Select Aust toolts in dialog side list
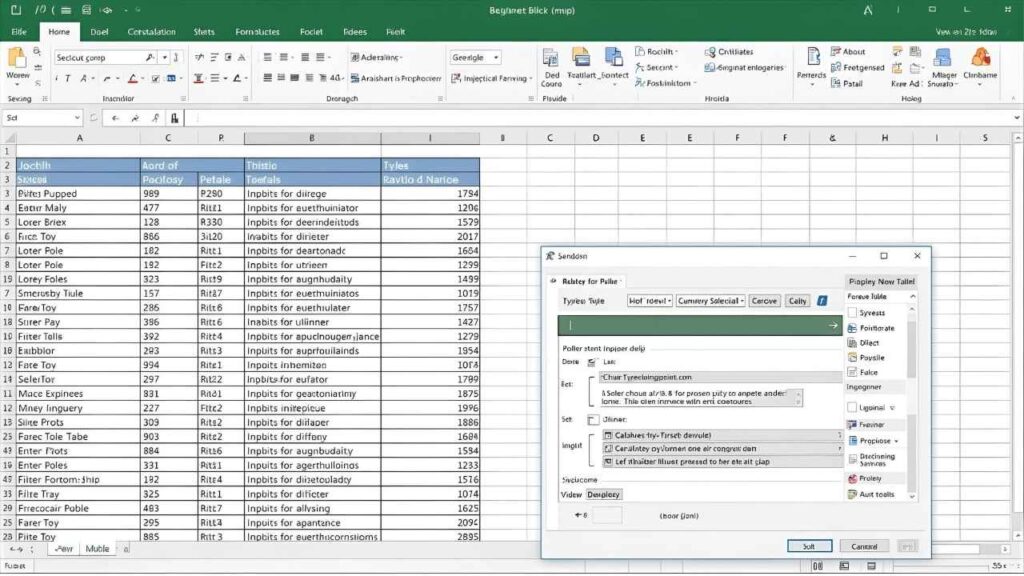This screenshot has height=576, width=1024. [x=871, y=494]
